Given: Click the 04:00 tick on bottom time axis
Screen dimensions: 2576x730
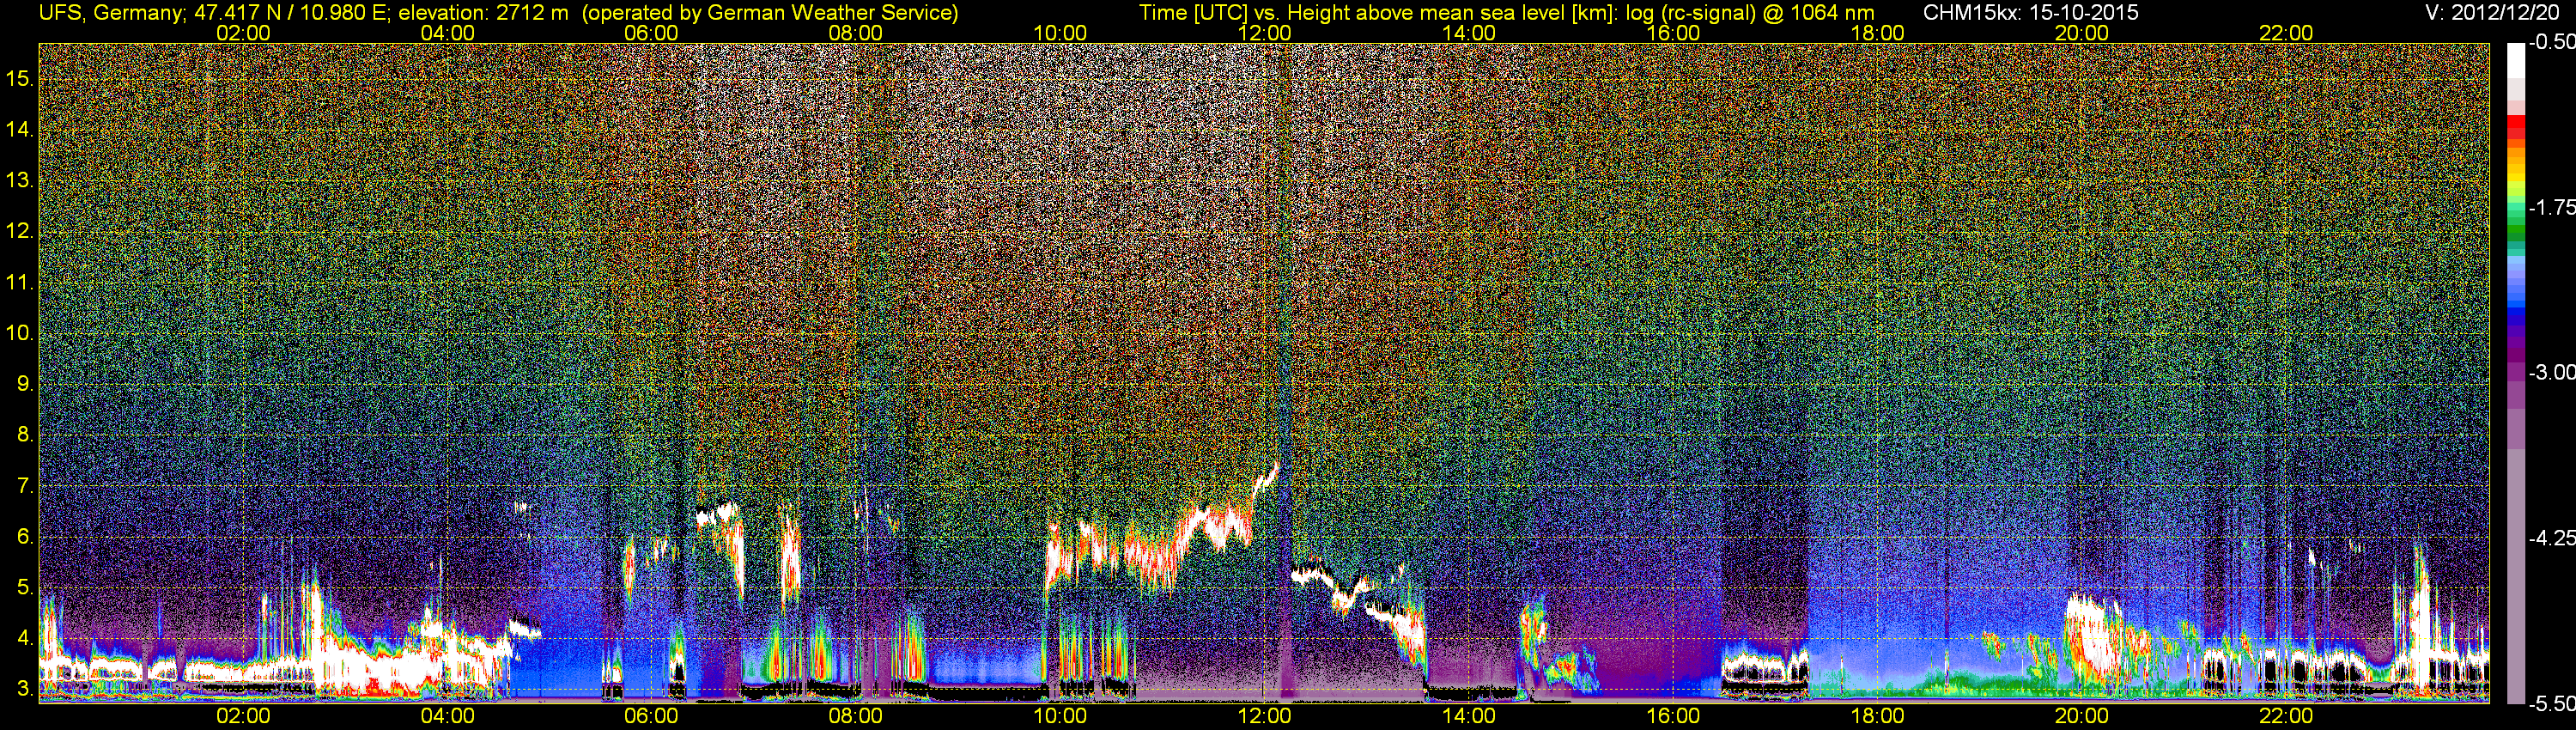Looking at the screenshot, I should coord(447,716).
